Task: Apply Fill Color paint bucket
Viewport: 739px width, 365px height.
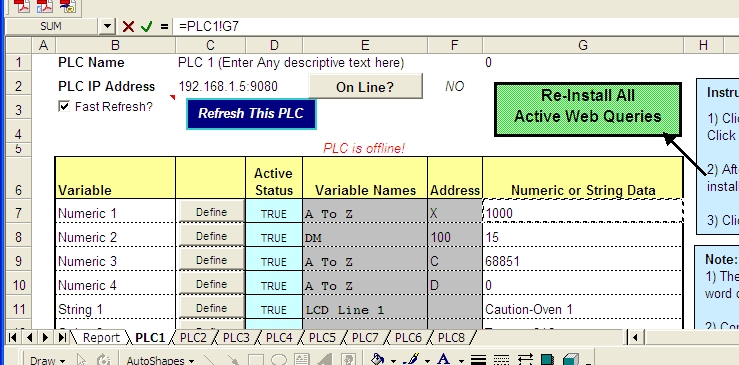Action: pyautogui.click(x=377, y=359)
